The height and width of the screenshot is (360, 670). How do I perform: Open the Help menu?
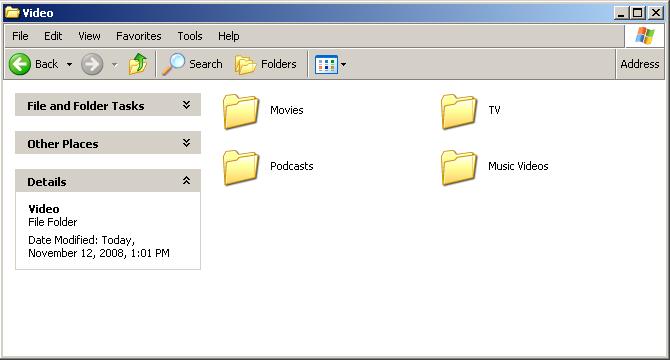(229, 36)
